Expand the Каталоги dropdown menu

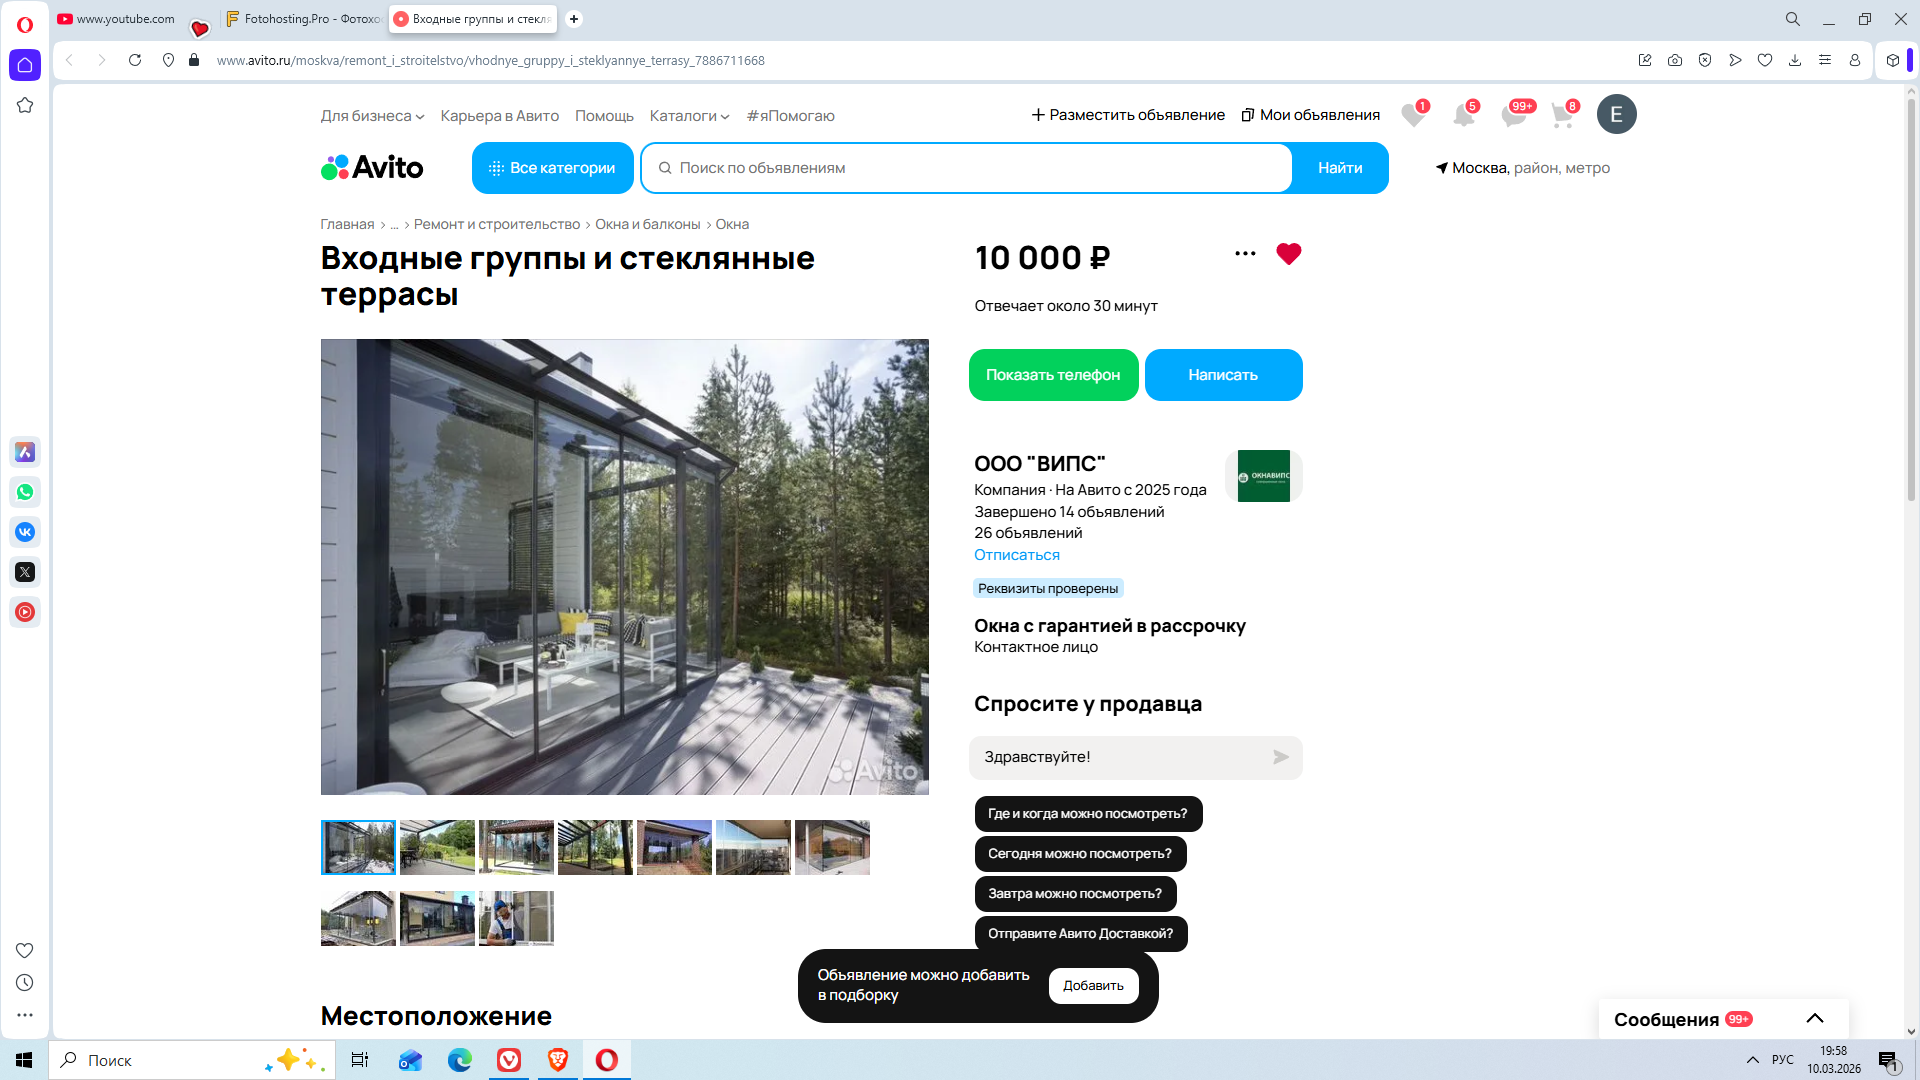pyautogui.click(x=689, y=116)
